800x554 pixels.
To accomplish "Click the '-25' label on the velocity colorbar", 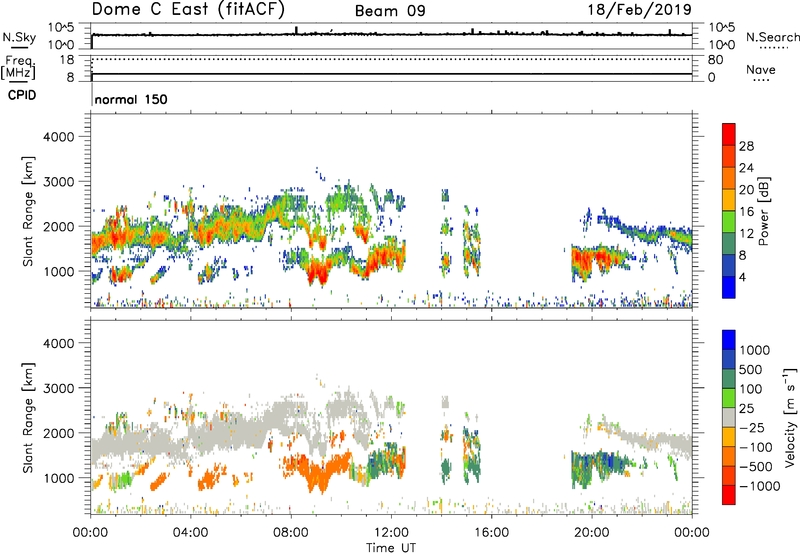I will pos(751,428).
